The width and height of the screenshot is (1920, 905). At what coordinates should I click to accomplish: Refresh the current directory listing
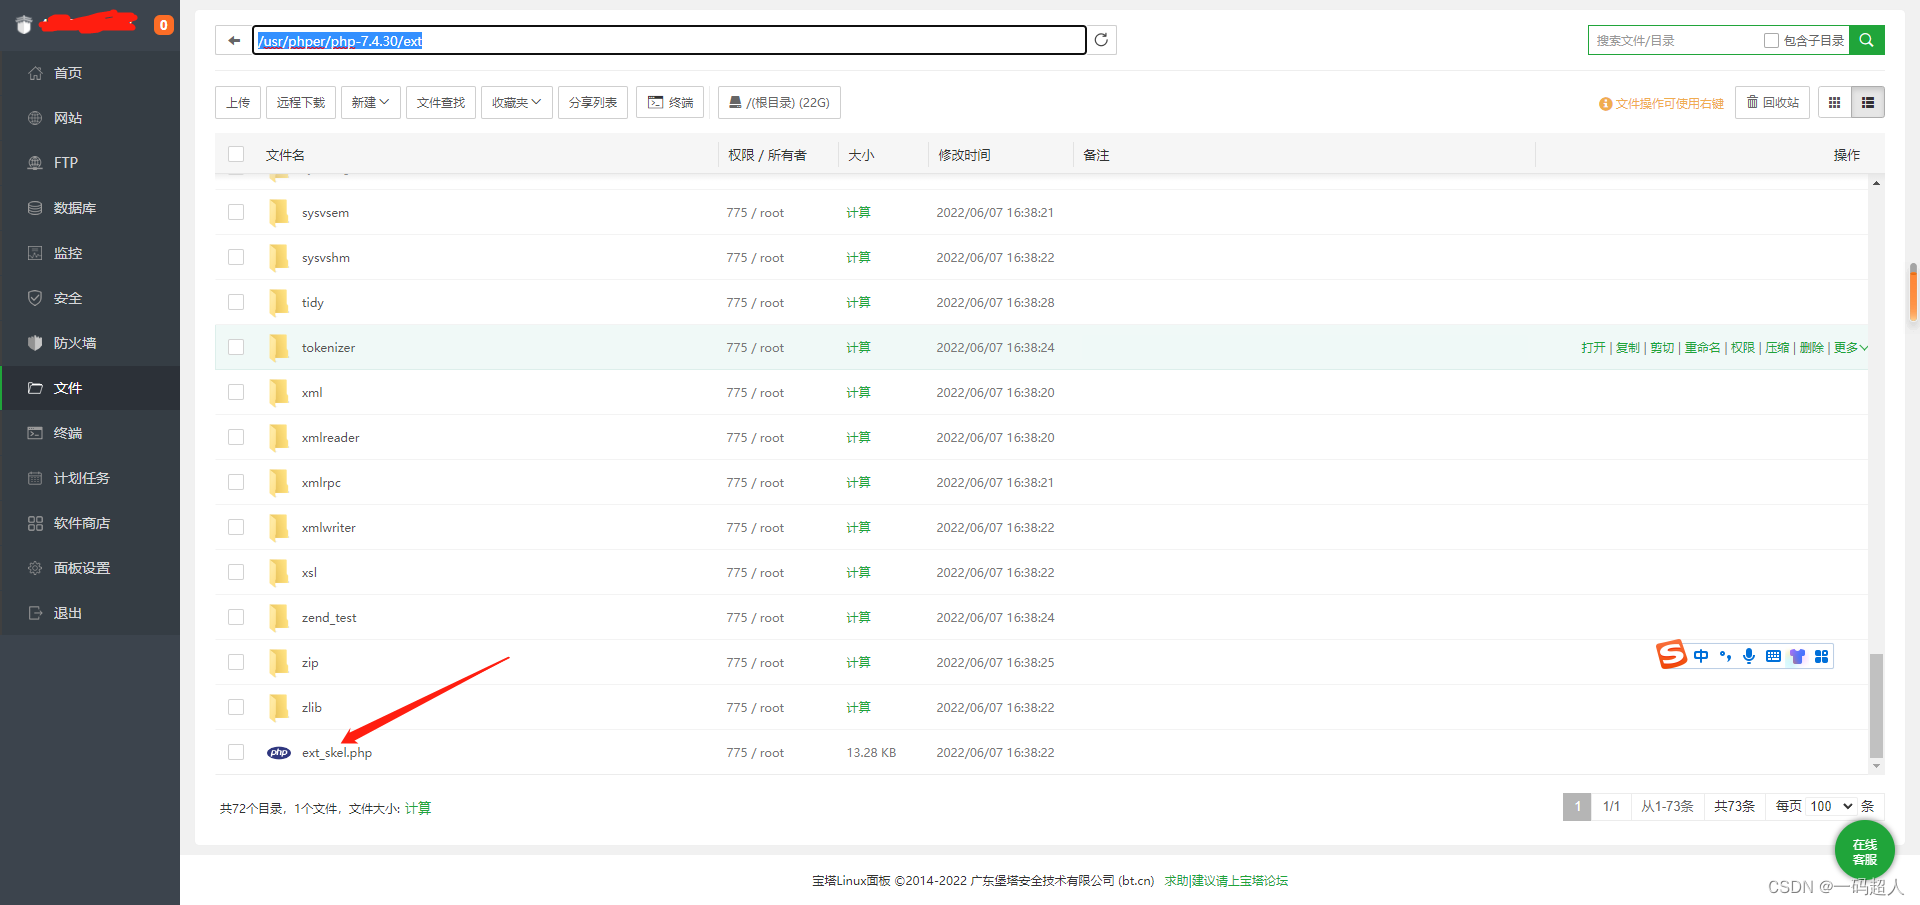pyautogui.click(x=1101, y=40)
